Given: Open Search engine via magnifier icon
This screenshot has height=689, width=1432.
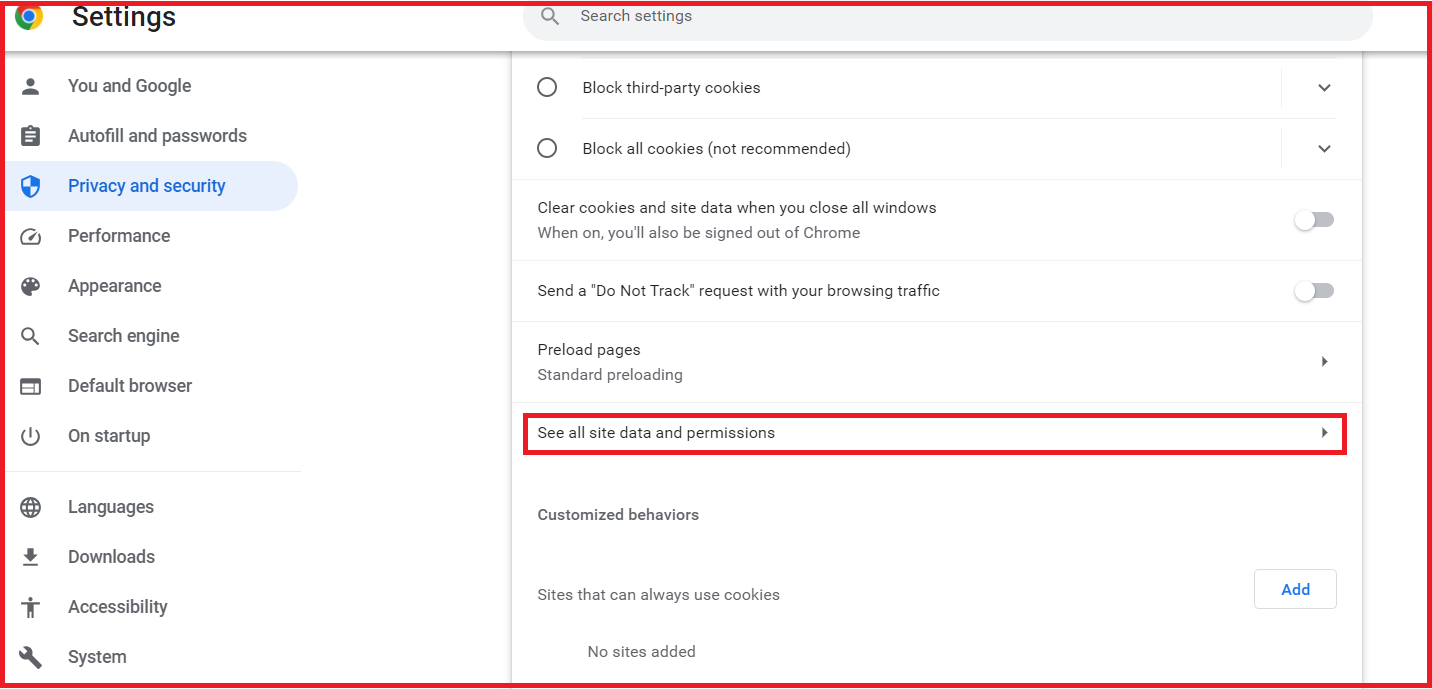Looking at the screenshot, I should point(31,335).
